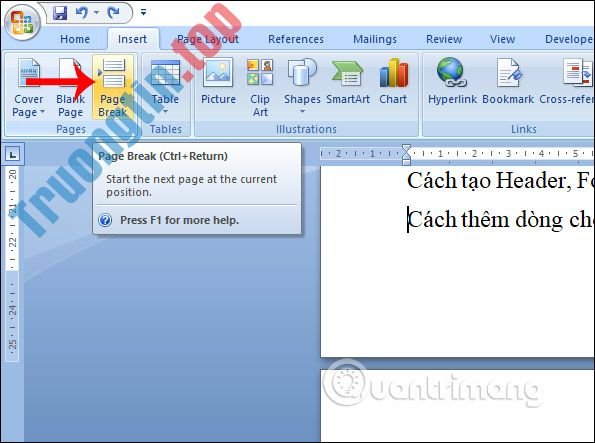Screen dimensions: 595x443
Task: Click the tab stop selector on ruler
Action: [x=13, y=154]
